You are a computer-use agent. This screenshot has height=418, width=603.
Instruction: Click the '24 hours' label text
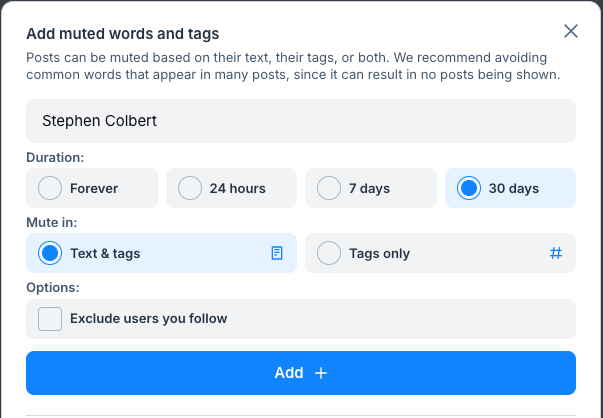(x=237, y=188)
